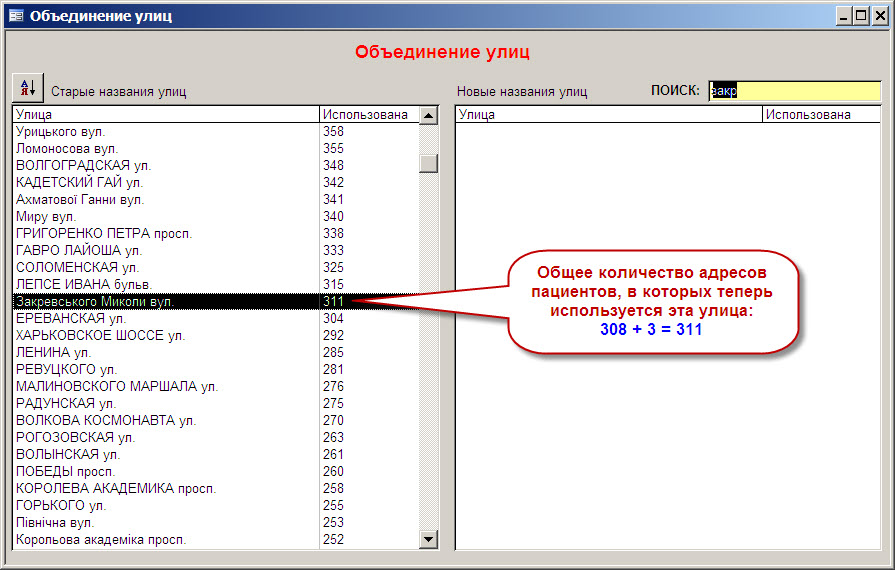Click usage count 358
Image resolution: width=895 pixels, height=570 pixels.
[333, 131]
